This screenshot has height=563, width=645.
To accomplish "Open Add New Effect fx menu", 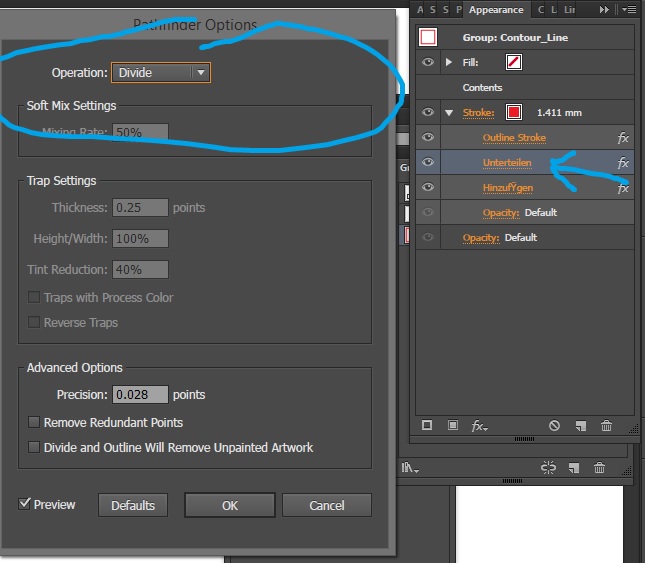I will pyautogui.click(x=479, y=426).
